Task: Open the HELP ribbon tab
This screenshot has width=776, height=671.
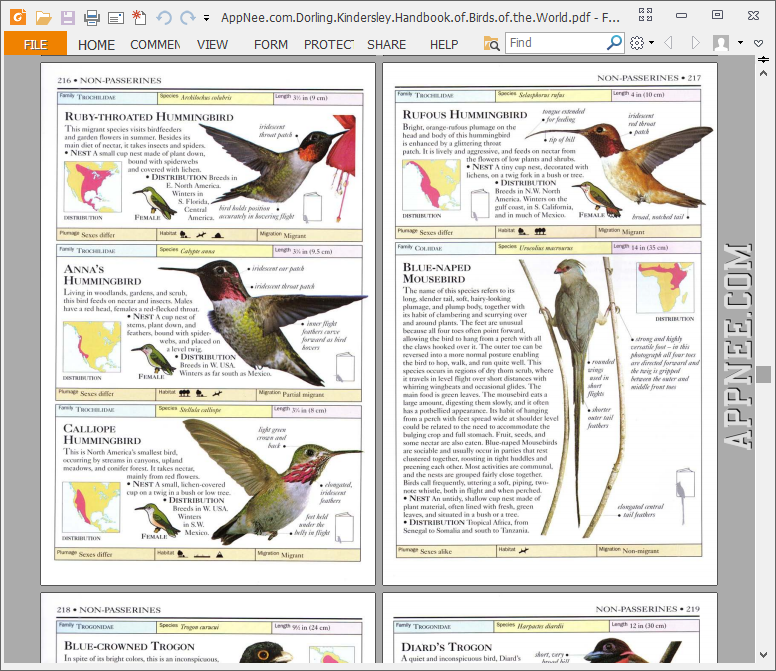Action: pyautogui.click(x=444, y=45)
